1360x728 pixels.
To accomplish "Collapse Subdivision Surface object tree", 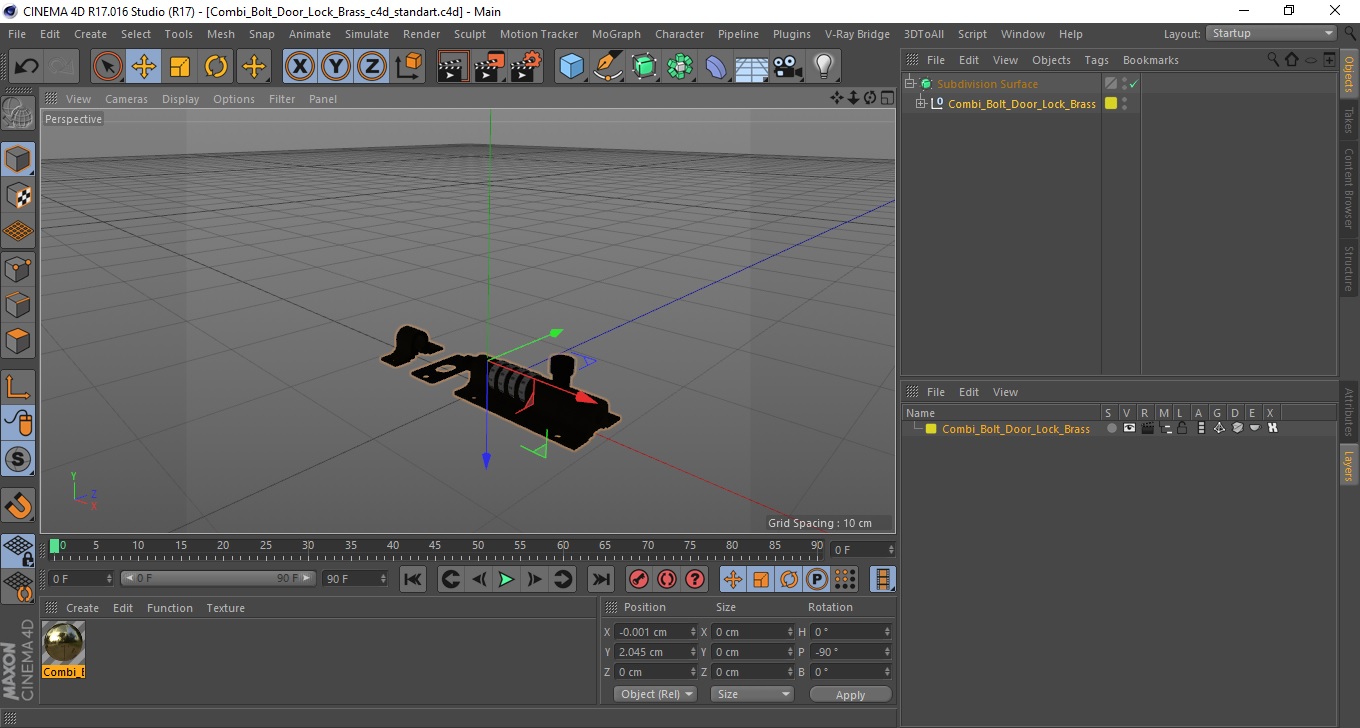I will pos(909,84).
